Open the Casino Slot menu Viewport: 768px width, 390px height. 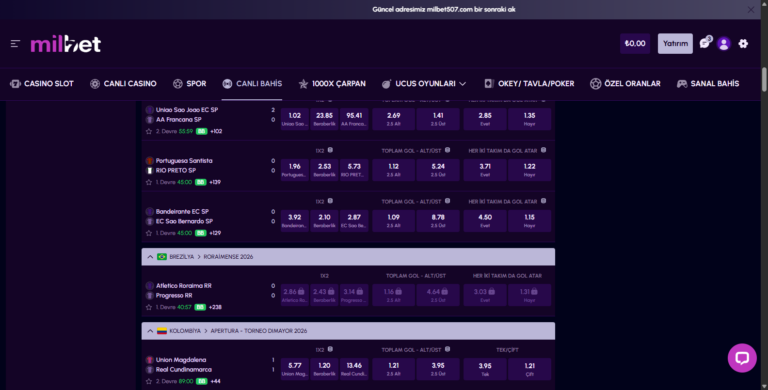point(42,84)
